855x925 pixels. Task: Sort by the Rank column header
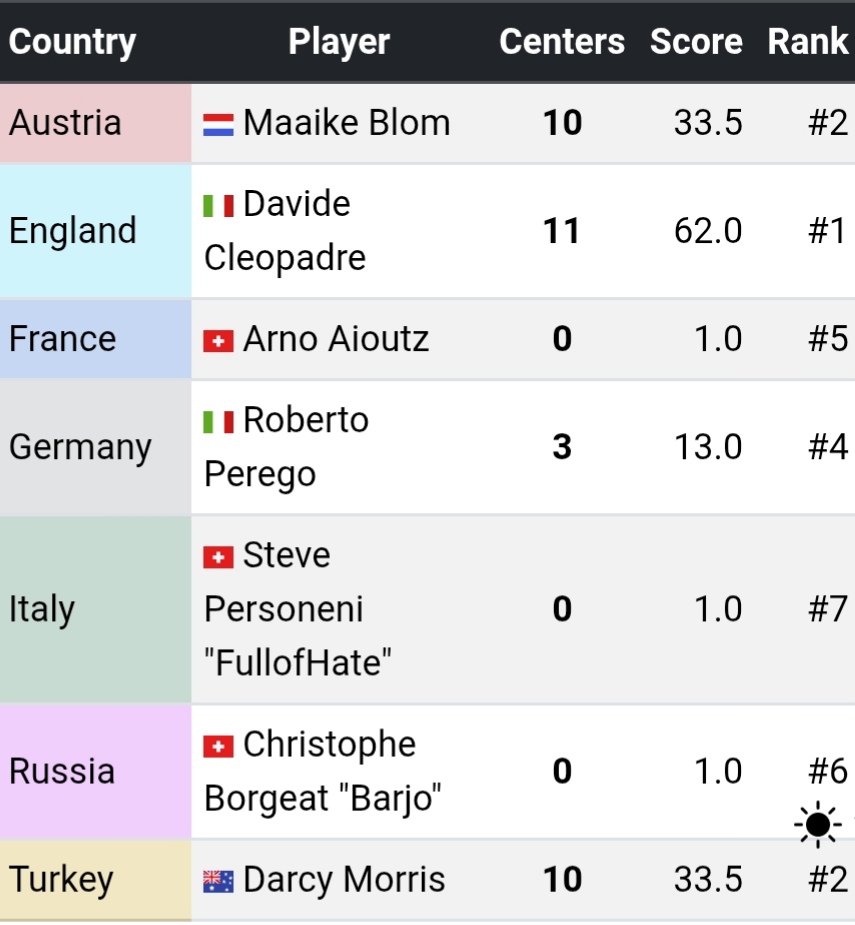[x=808, y=42]
